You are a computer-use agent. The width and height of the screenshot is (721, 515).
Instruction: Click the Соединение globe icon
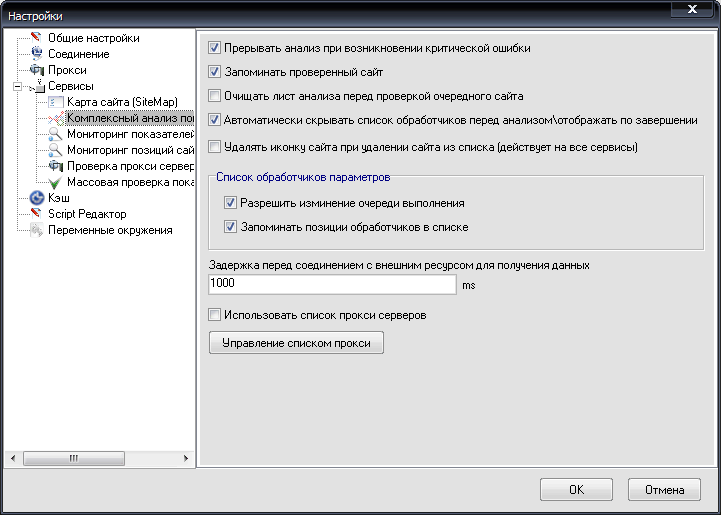37,54
